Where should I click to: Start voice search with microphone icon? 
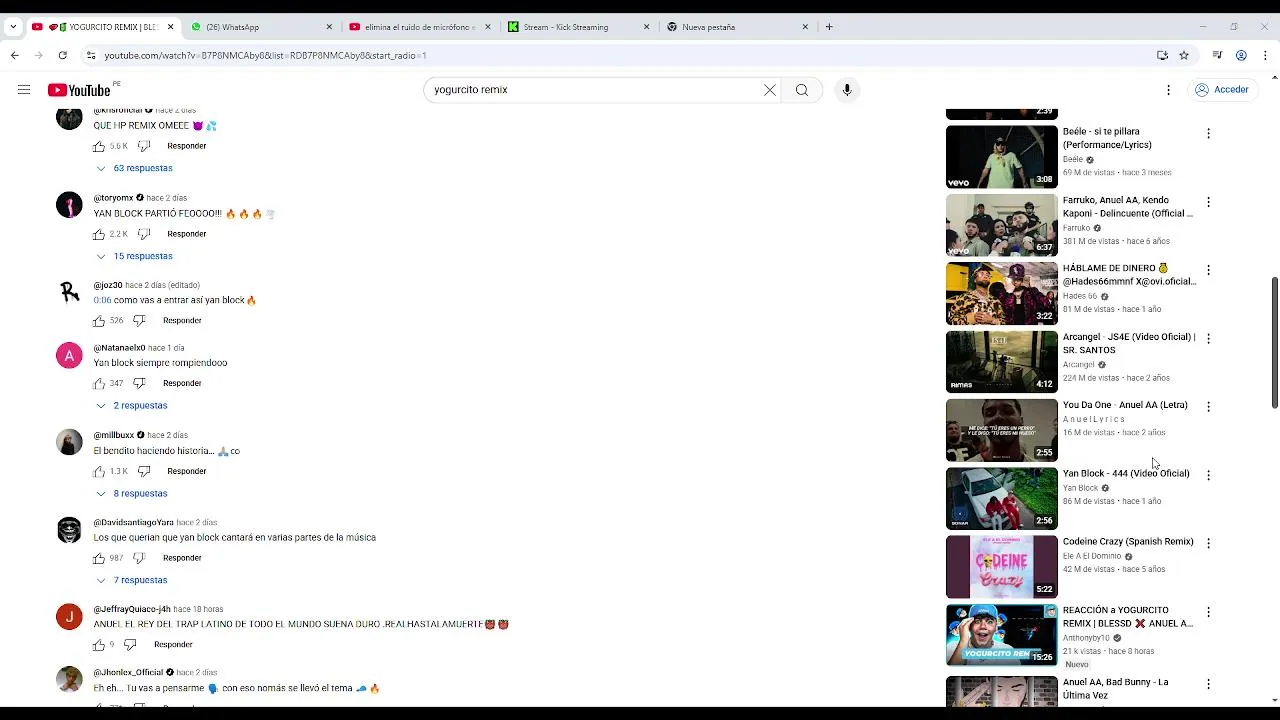847,90
